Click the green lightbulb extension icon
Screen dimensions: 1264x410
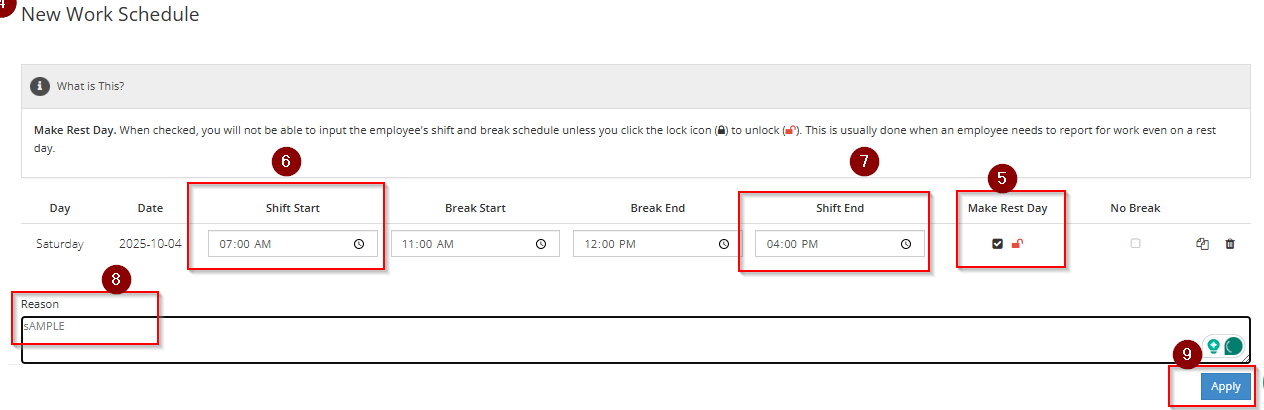point(1213,346)
